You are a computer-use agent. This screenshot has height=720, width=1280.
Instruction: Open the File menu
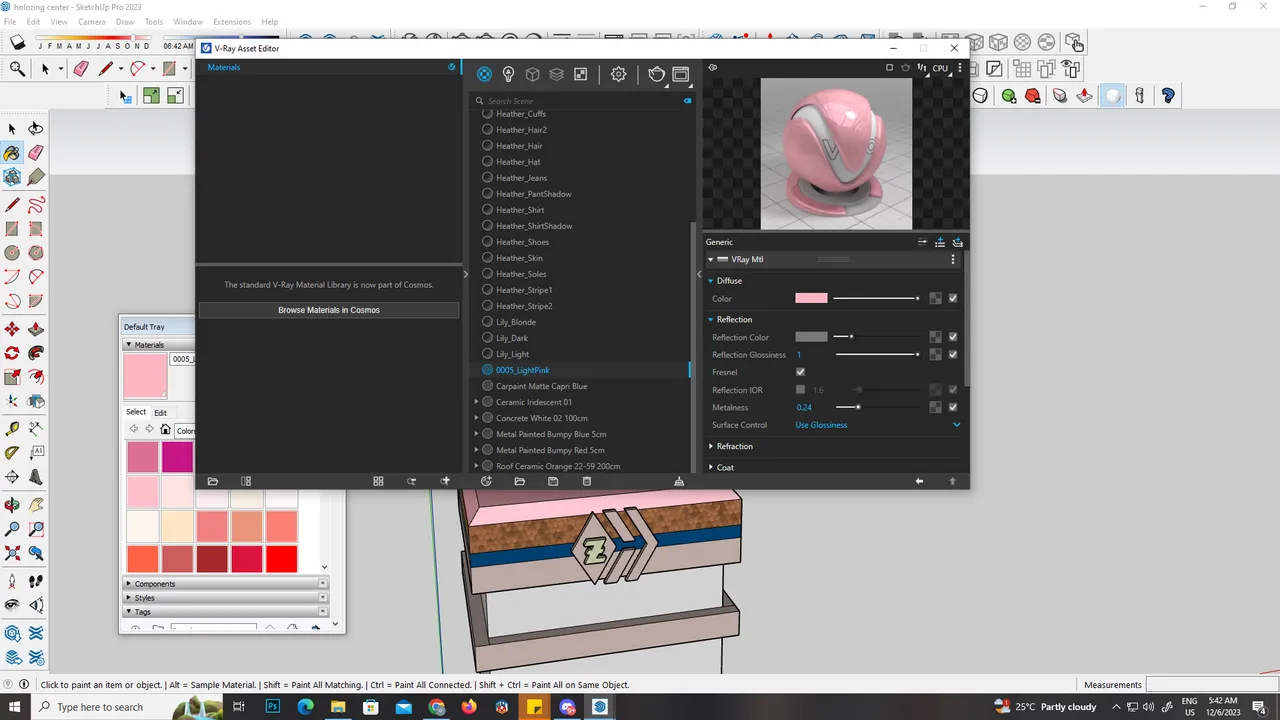9,21
